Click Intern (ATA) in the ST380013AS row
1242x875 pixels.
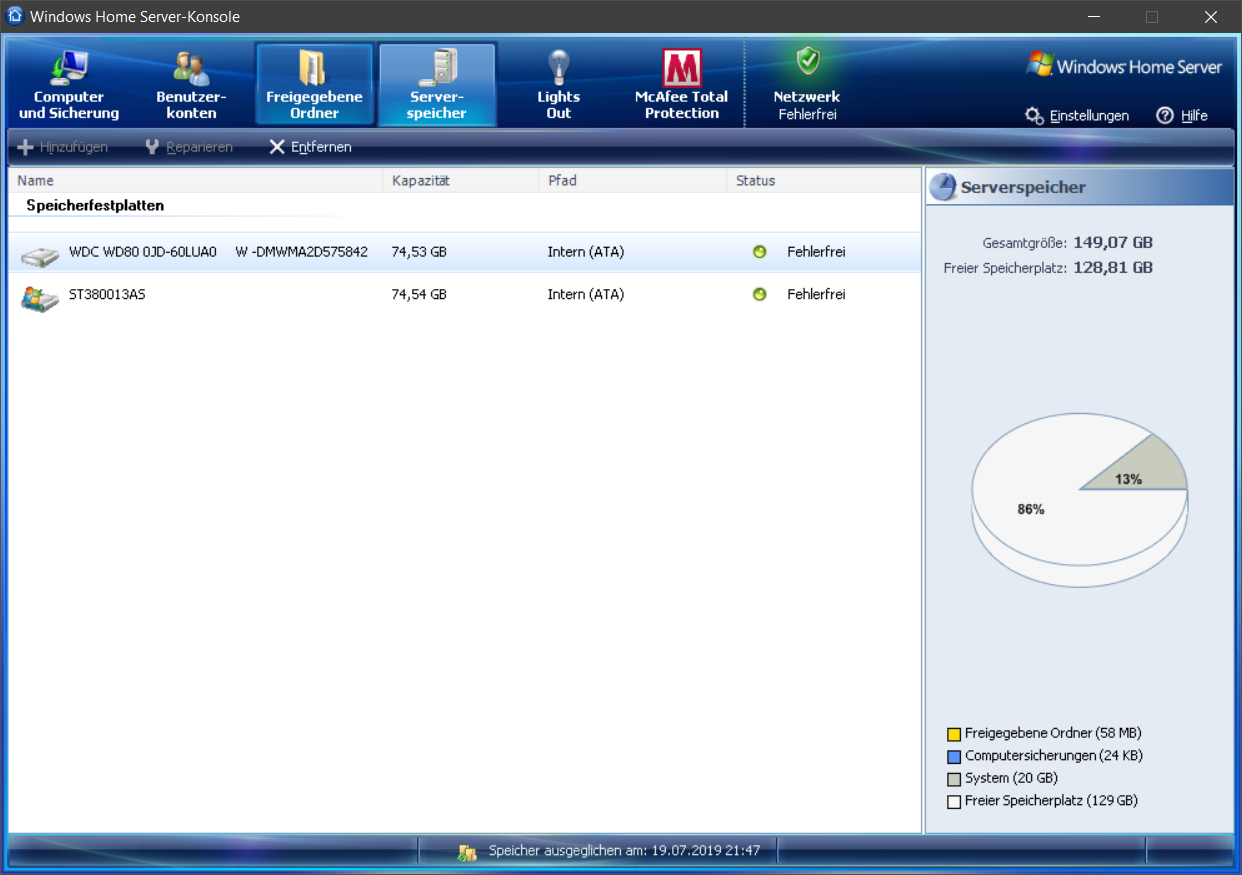[586, 295]
